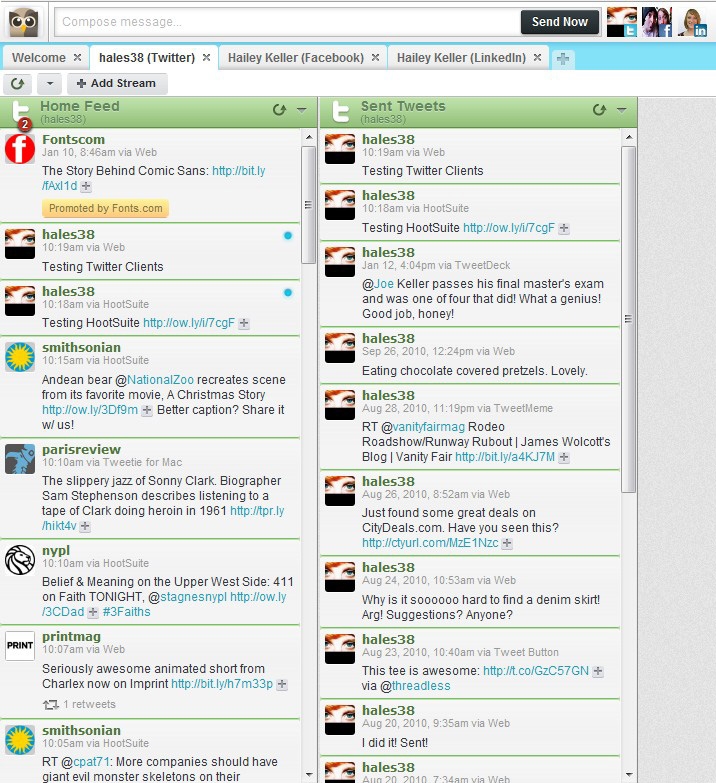Click the Add Stream button

click(x=117, y=84)
